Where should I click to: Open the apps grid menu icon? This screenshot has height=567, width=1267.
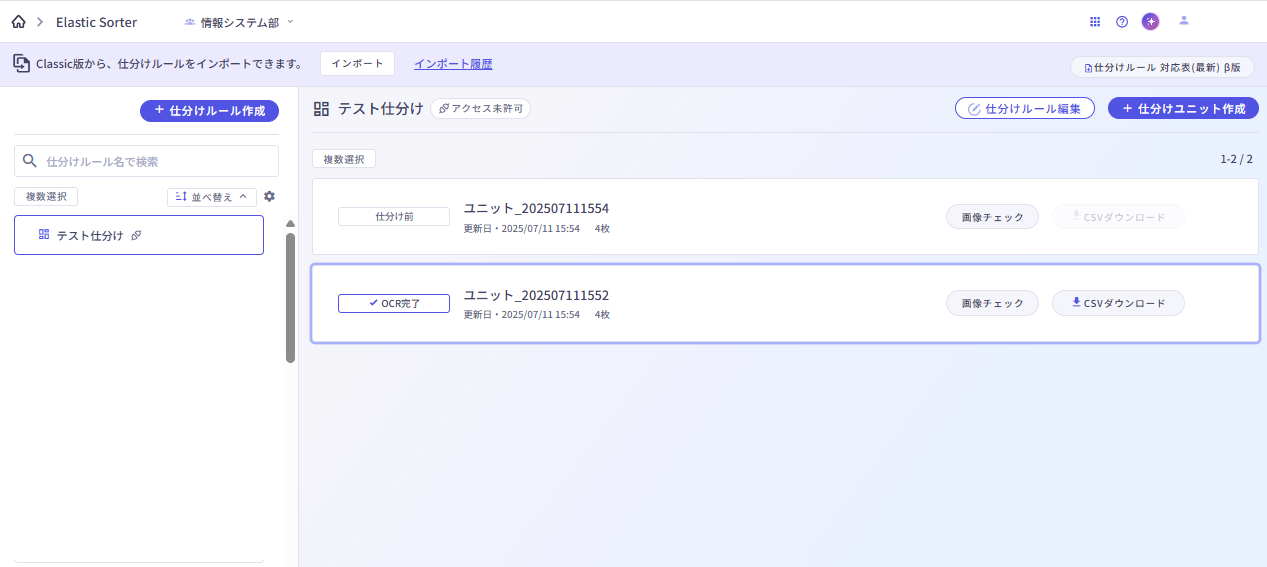pos(1095,22)
